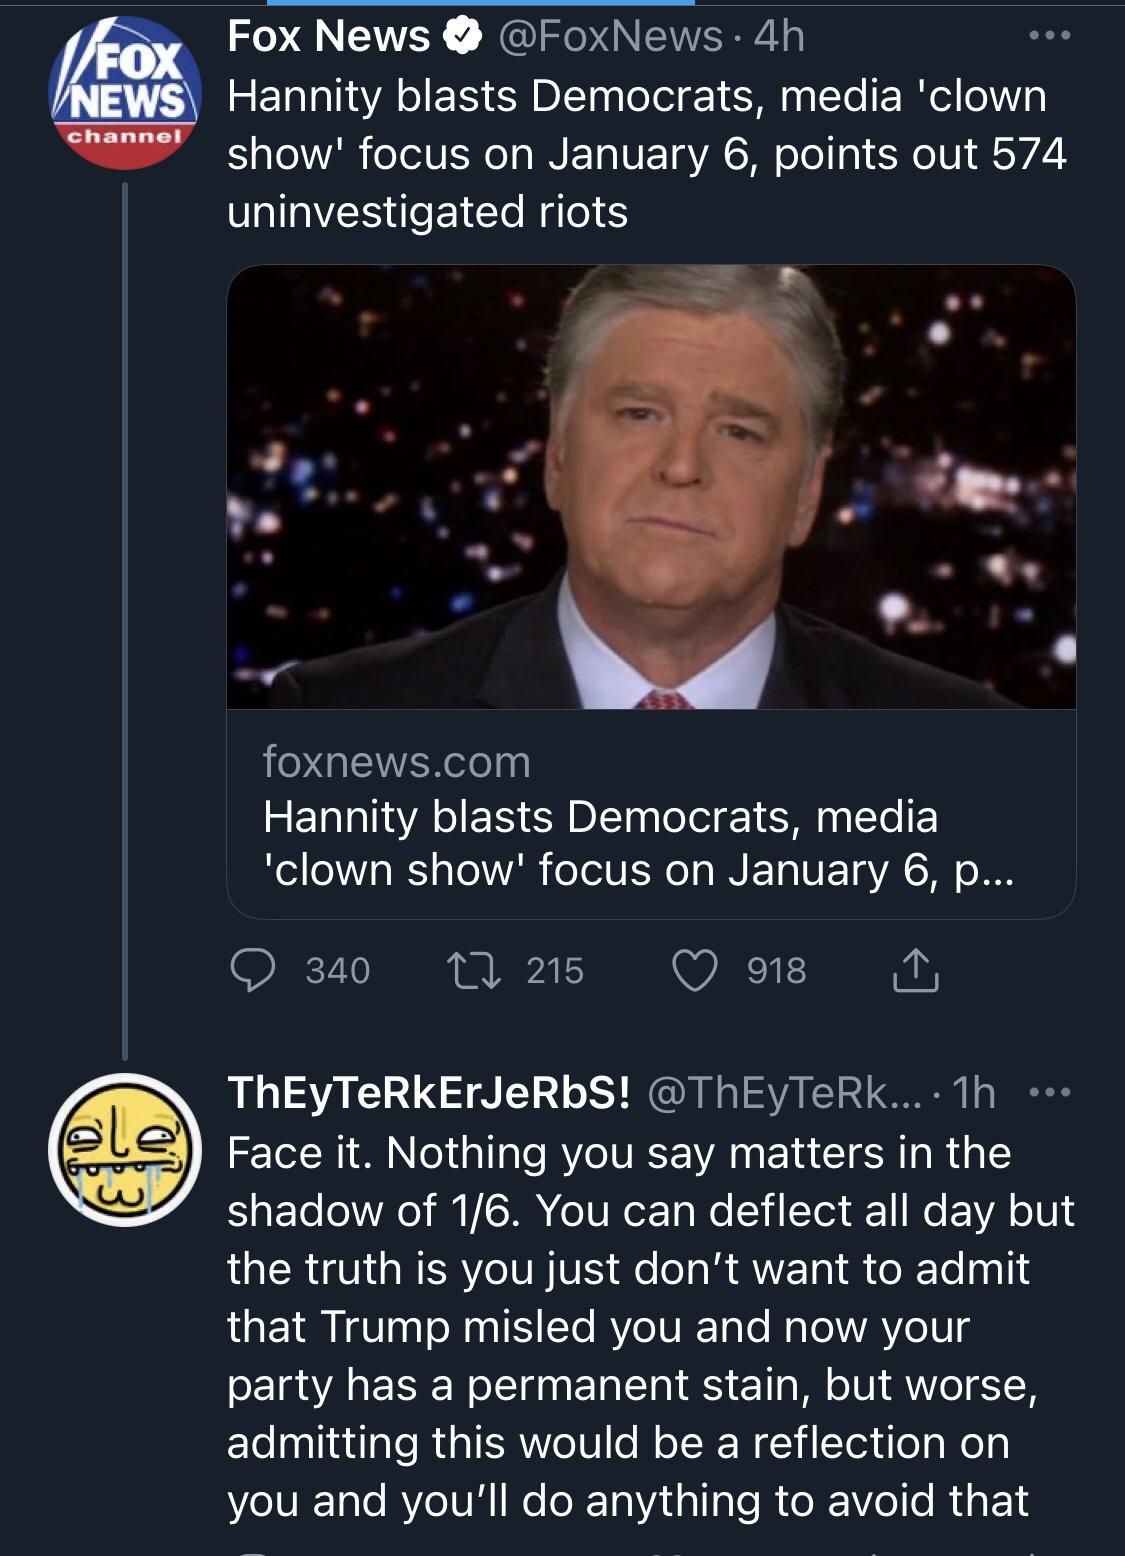Open the ThEyTeRkErJeRbS! display name
Image resolution: width=1125 pixels, height=1556 pixels.
click(428, 1093)
